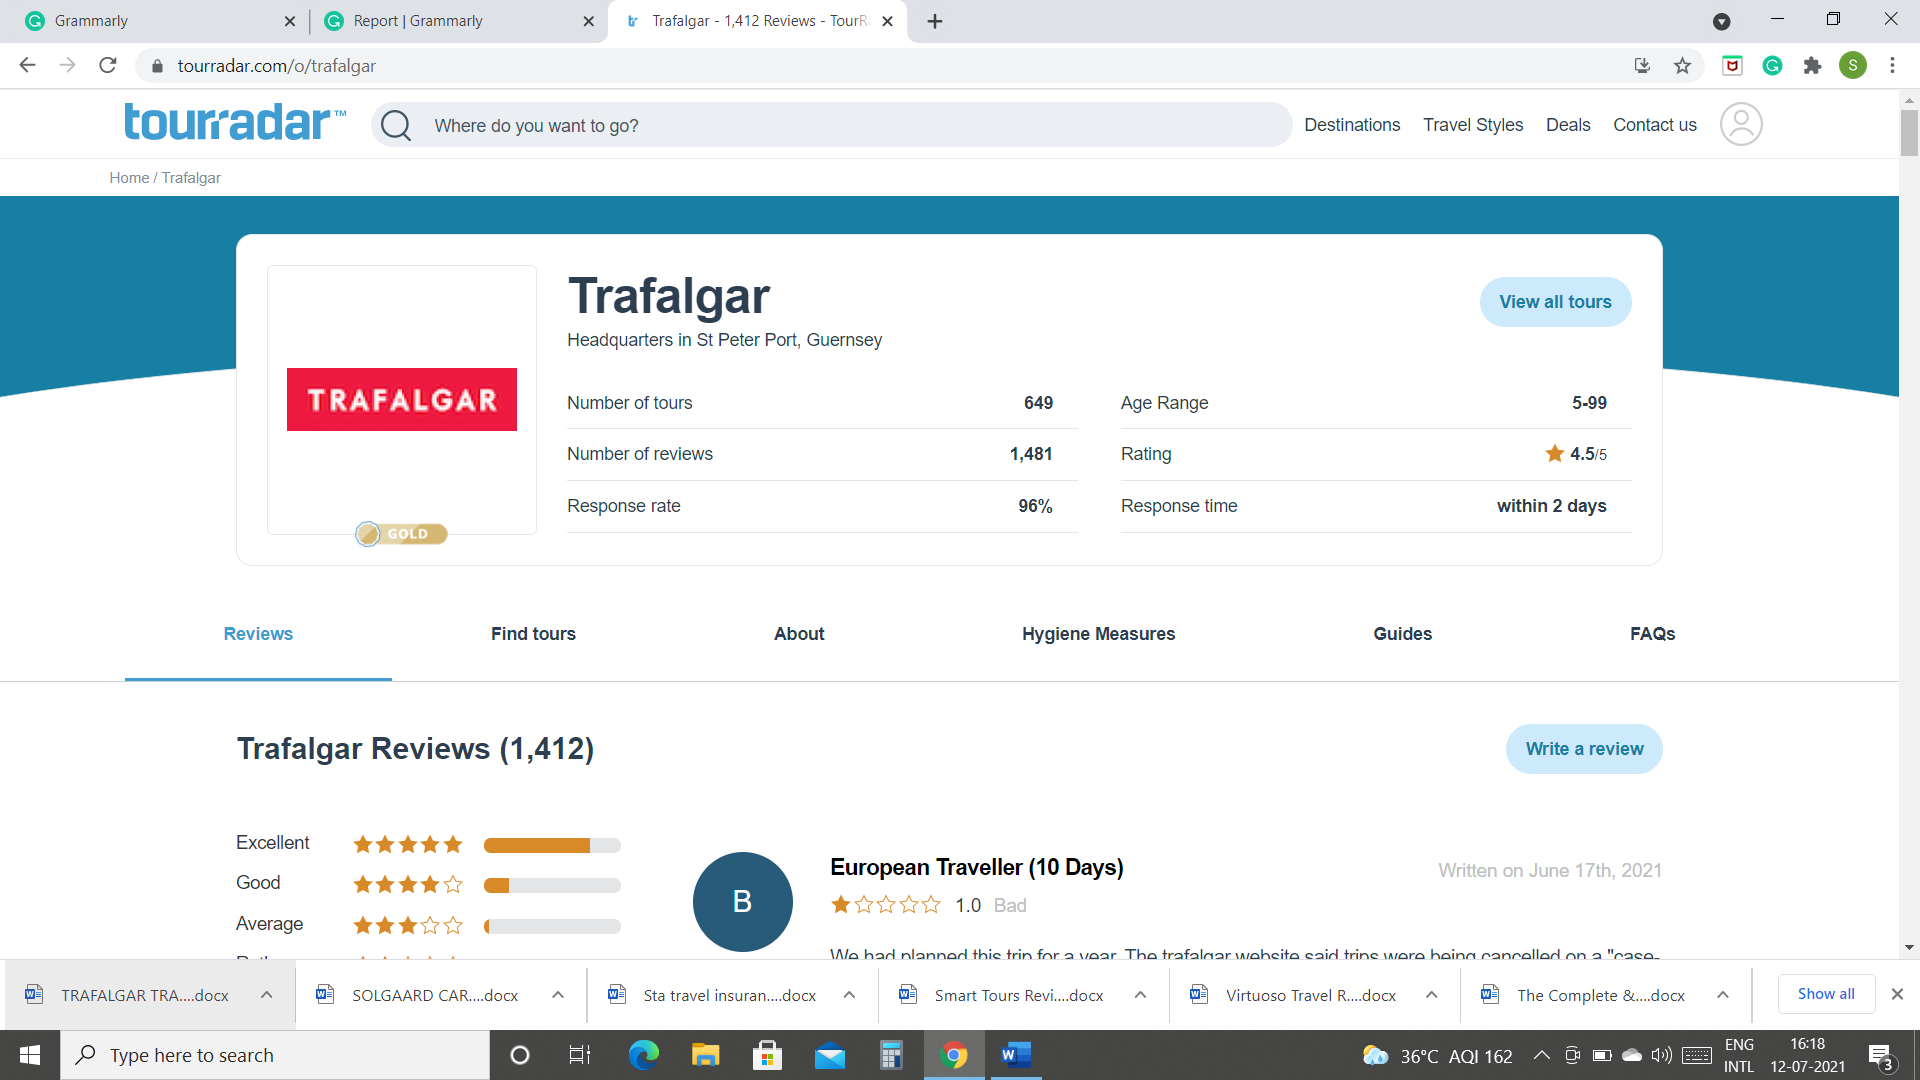
Task: Click the TourRadar logo
Action: pyautogui.click(x=235, y=122)
